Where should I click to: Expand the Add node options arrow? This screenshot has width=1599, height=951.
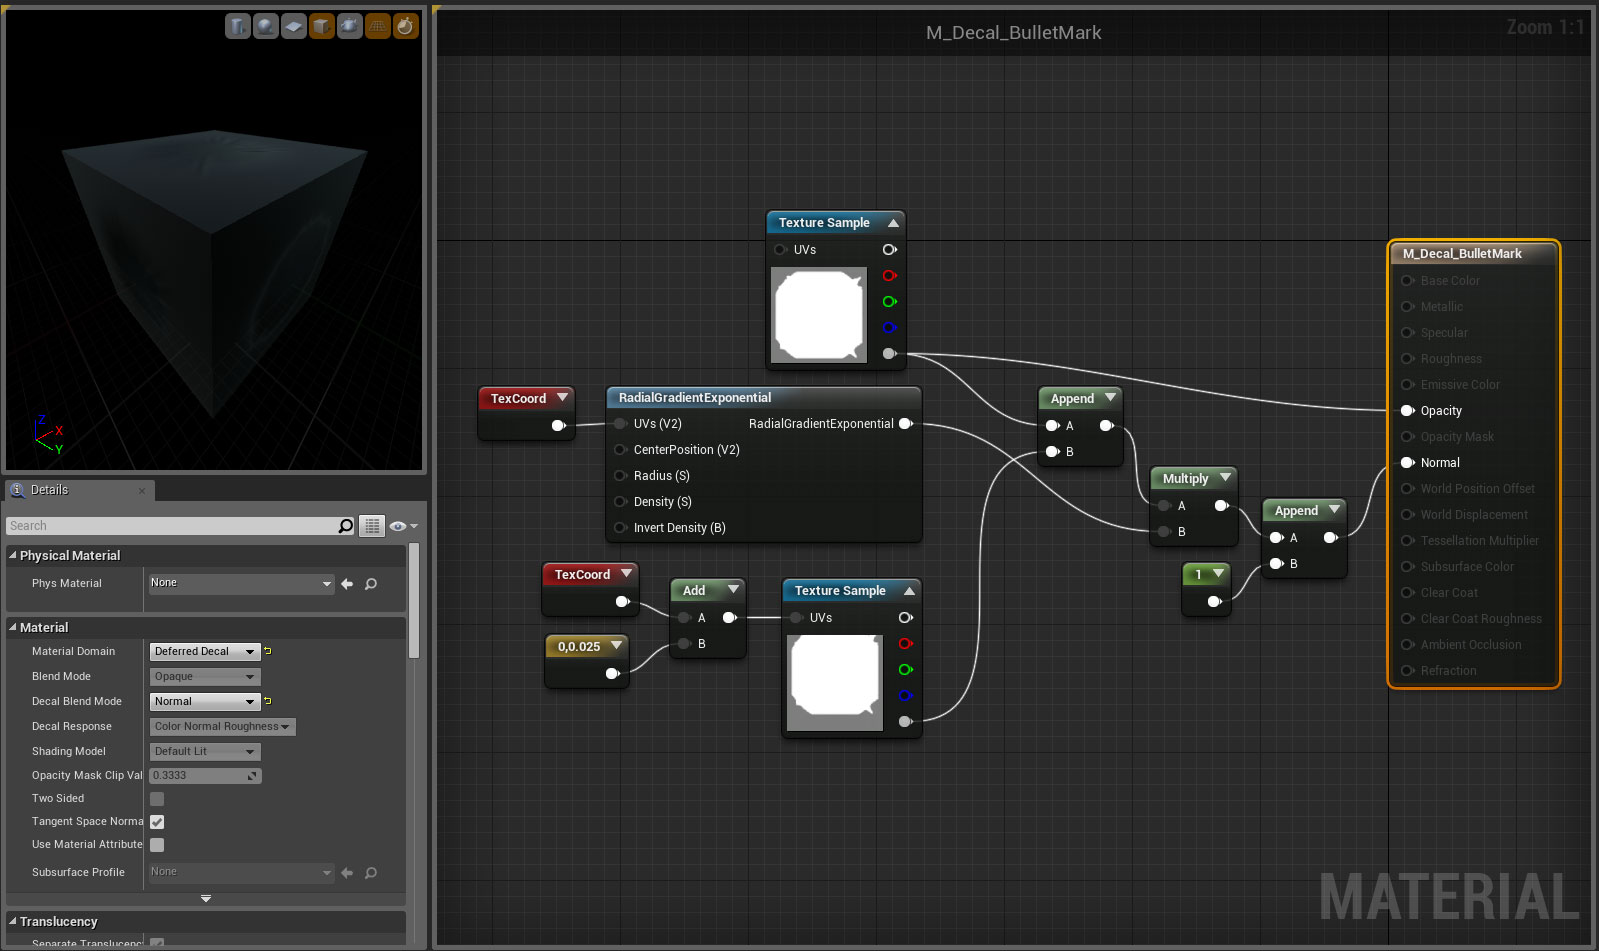click(733, 590)
